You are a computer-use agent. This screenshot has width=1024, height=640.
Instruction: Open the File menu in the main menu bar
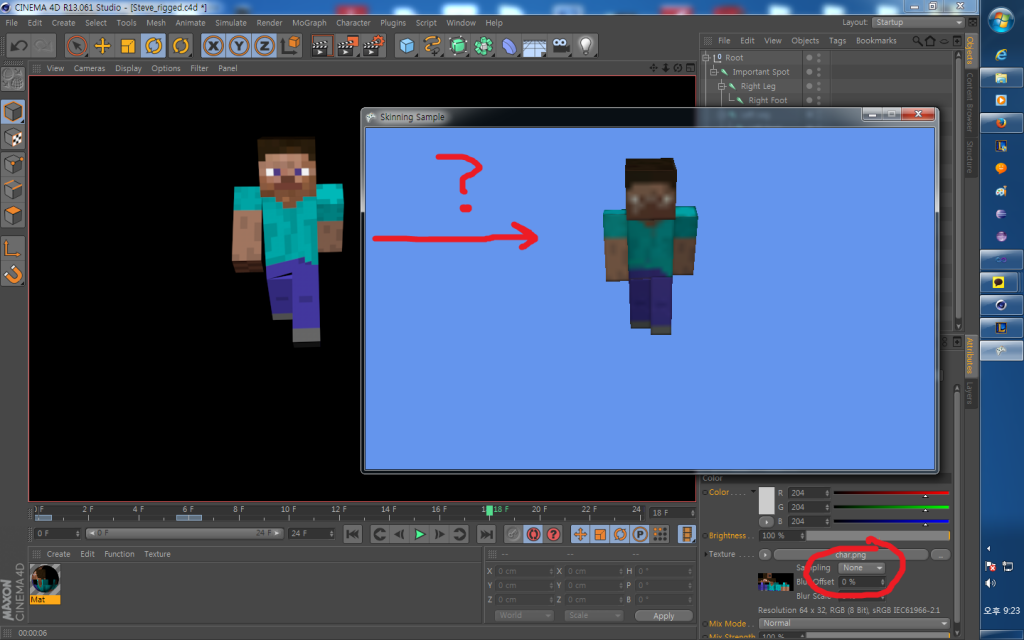[12, 23]
